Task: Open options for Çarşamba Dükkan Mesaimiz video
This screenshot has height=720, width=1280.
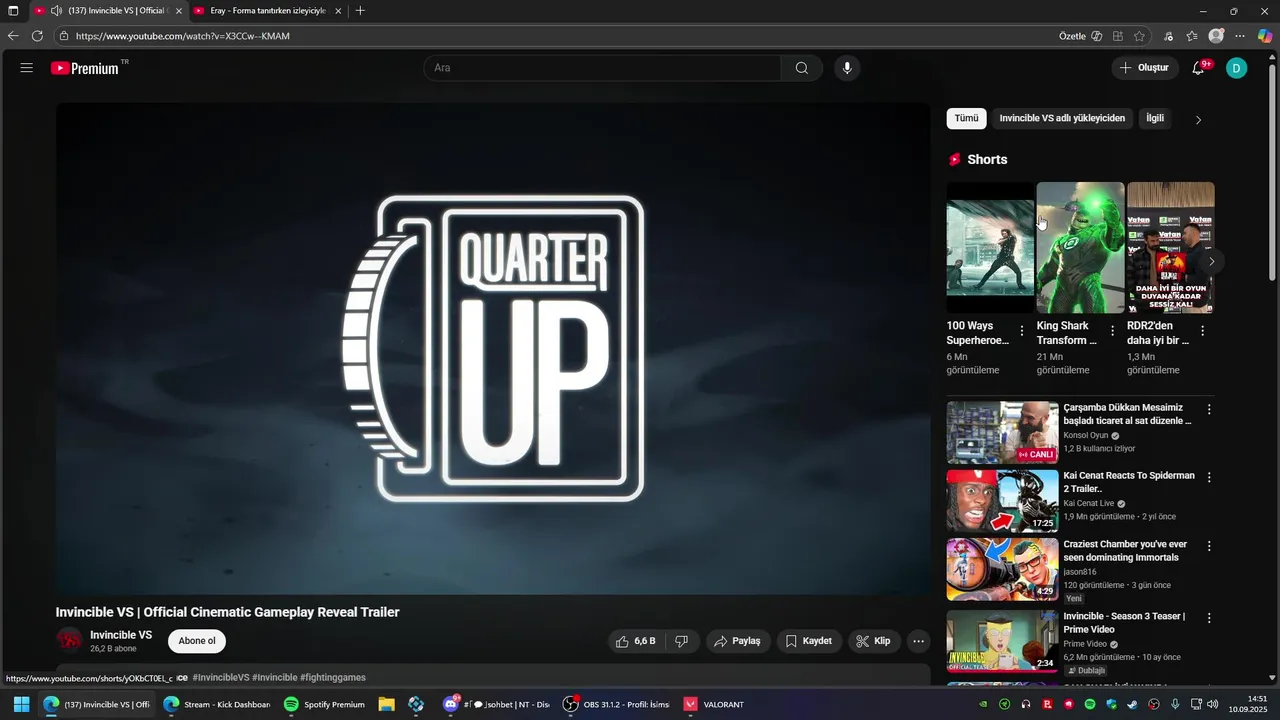Action: 1209,409
